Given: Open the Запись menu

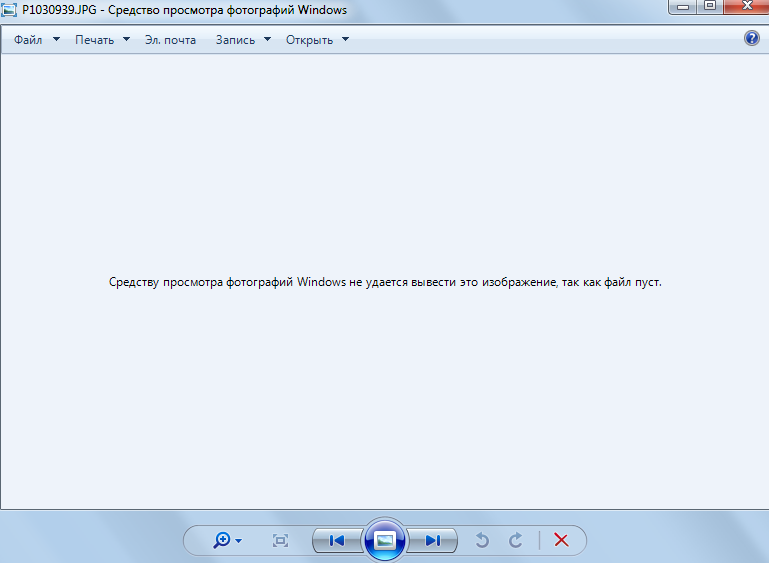Looking at the screenshot, I should (235, 40).
